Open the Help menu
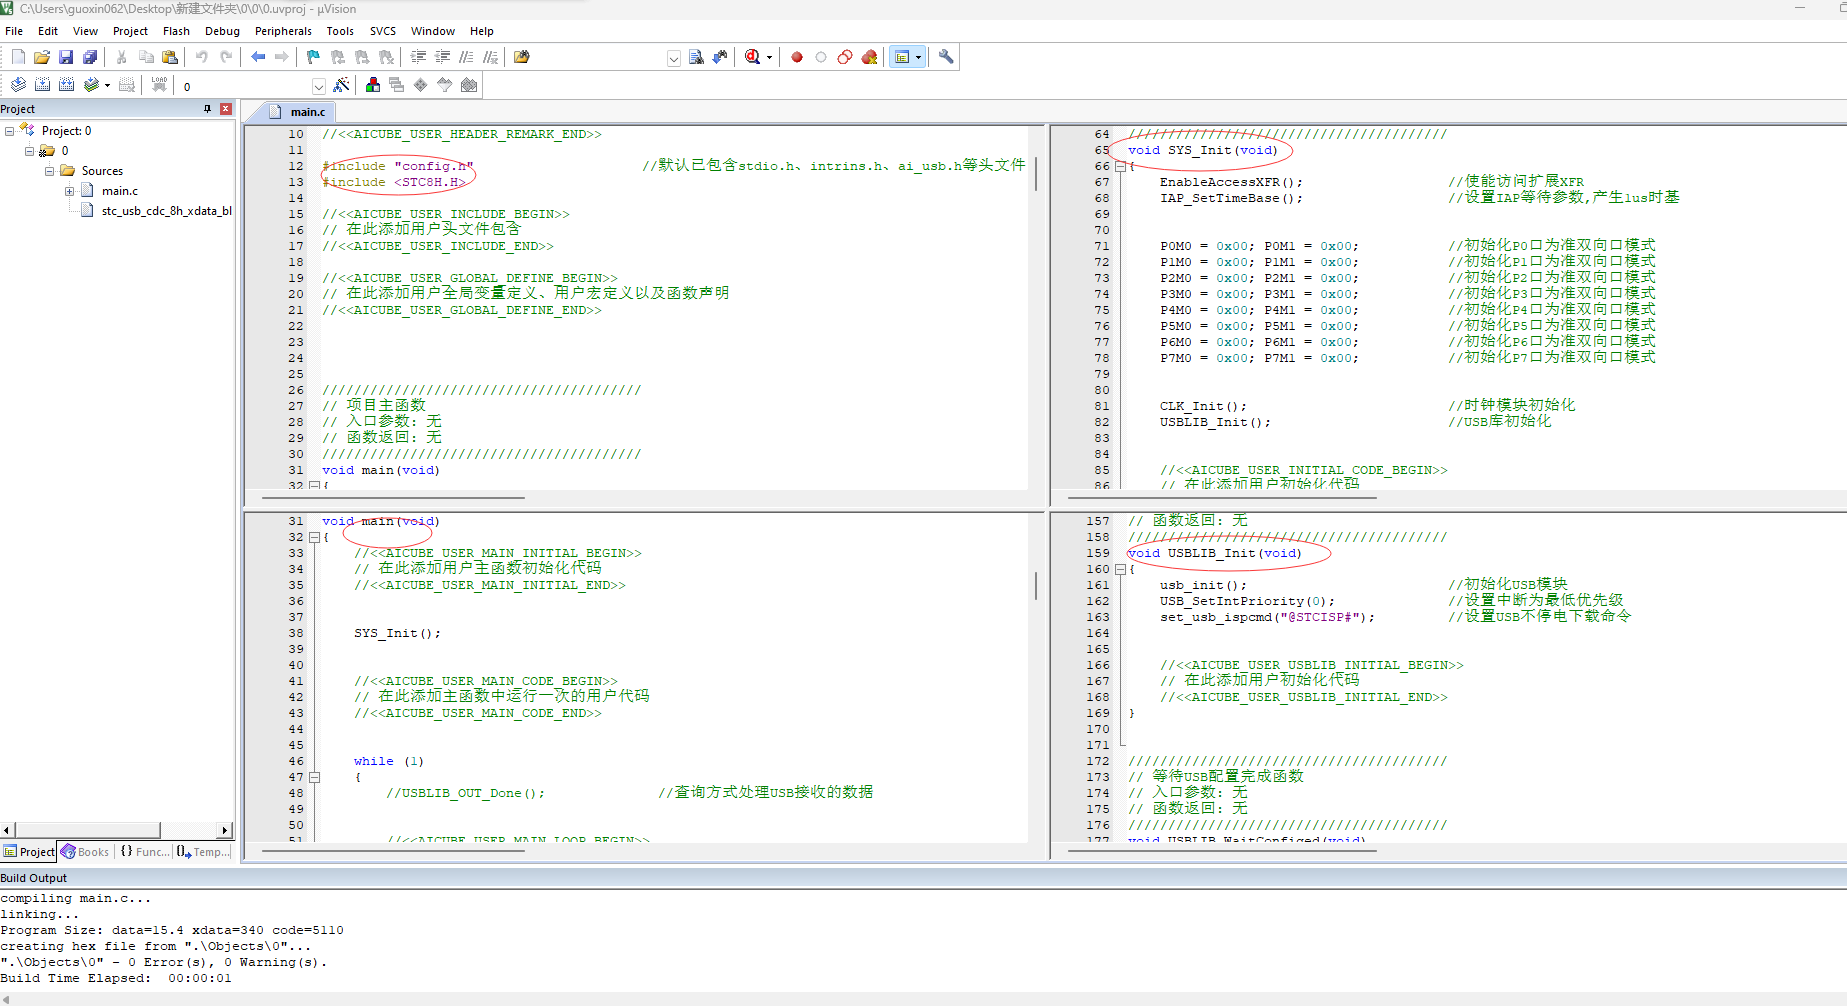 tap(482, 31)
